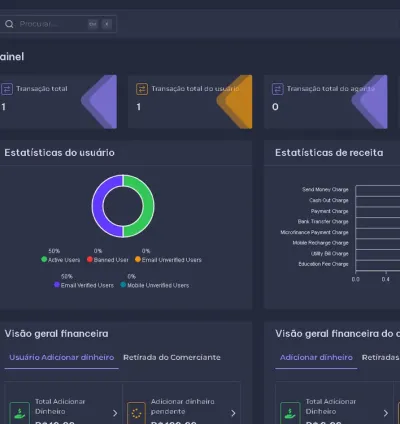
Task: Click the green hand-money icon in the right panel
Action: click(290, 413)
